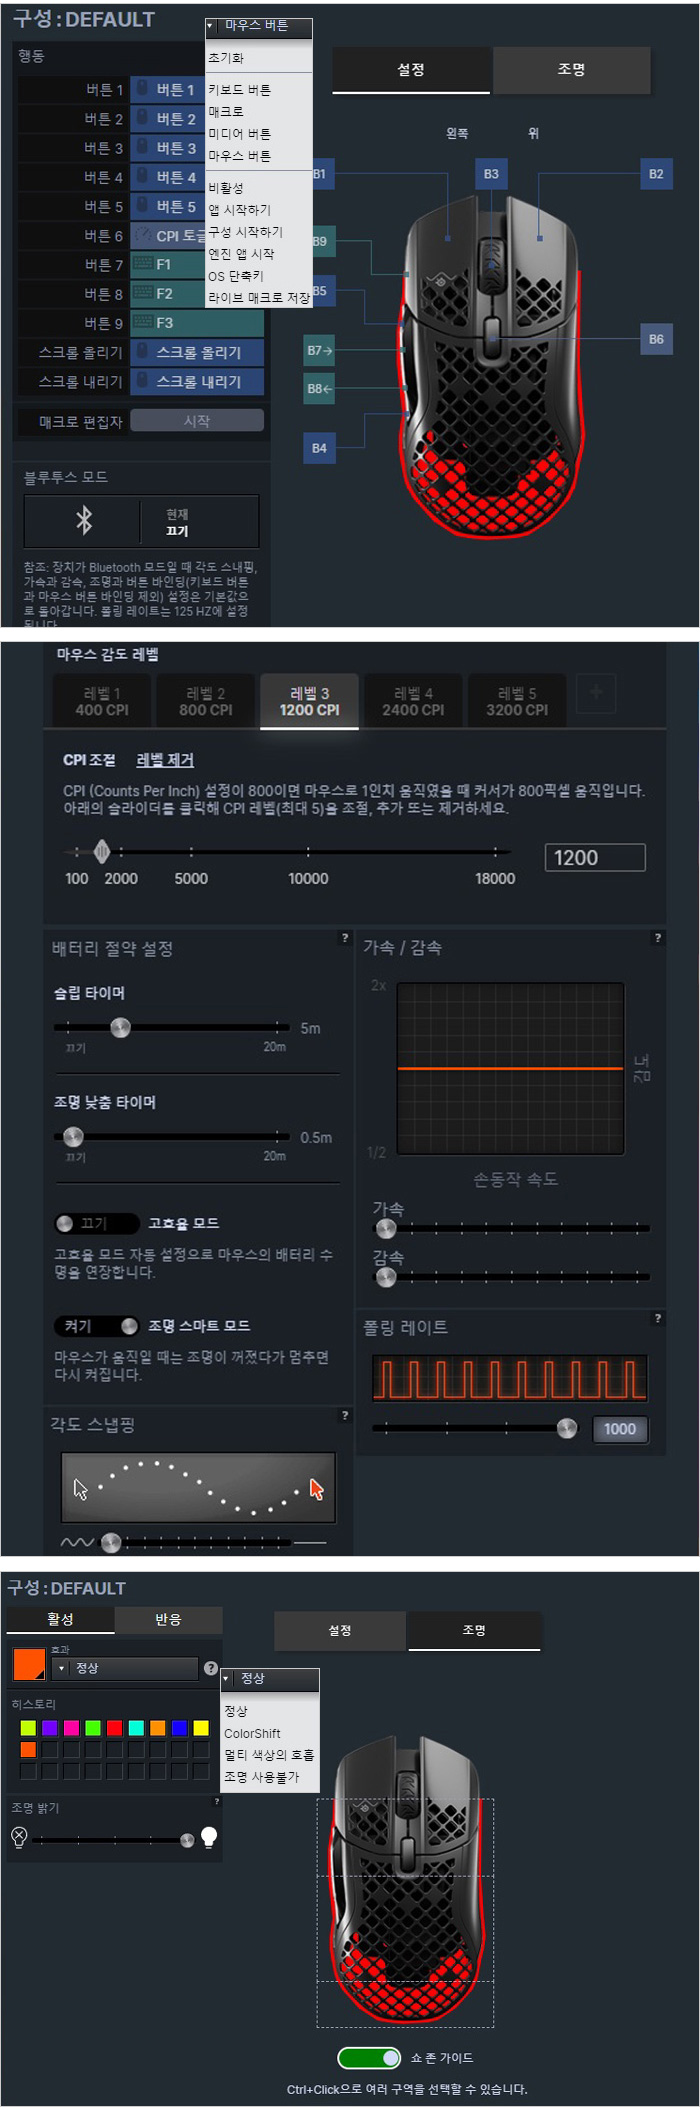Toggle the 고효율 모드 switch
This screenshot has height=2110, width=700.
pyautogui.click(x=96, y=1223)
